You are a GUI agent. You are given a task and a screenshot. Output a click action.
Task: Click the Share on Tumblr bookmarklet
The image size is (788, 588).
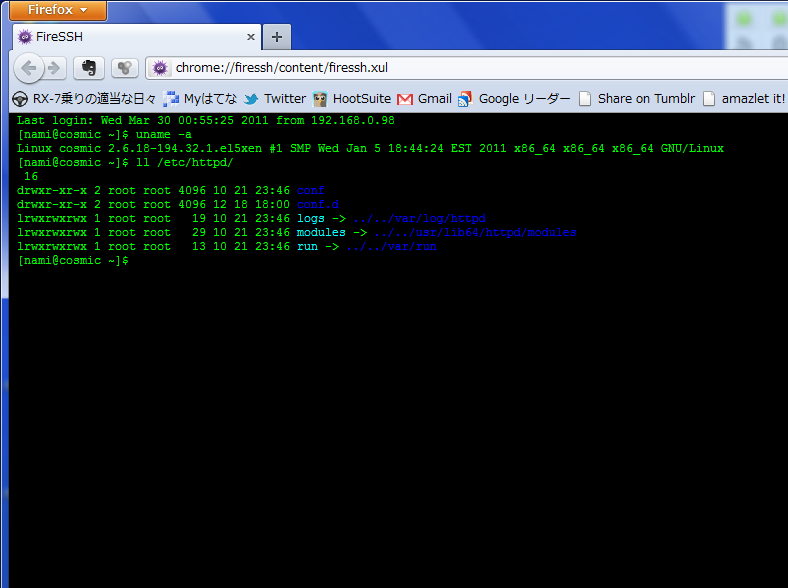pos(637,99)
